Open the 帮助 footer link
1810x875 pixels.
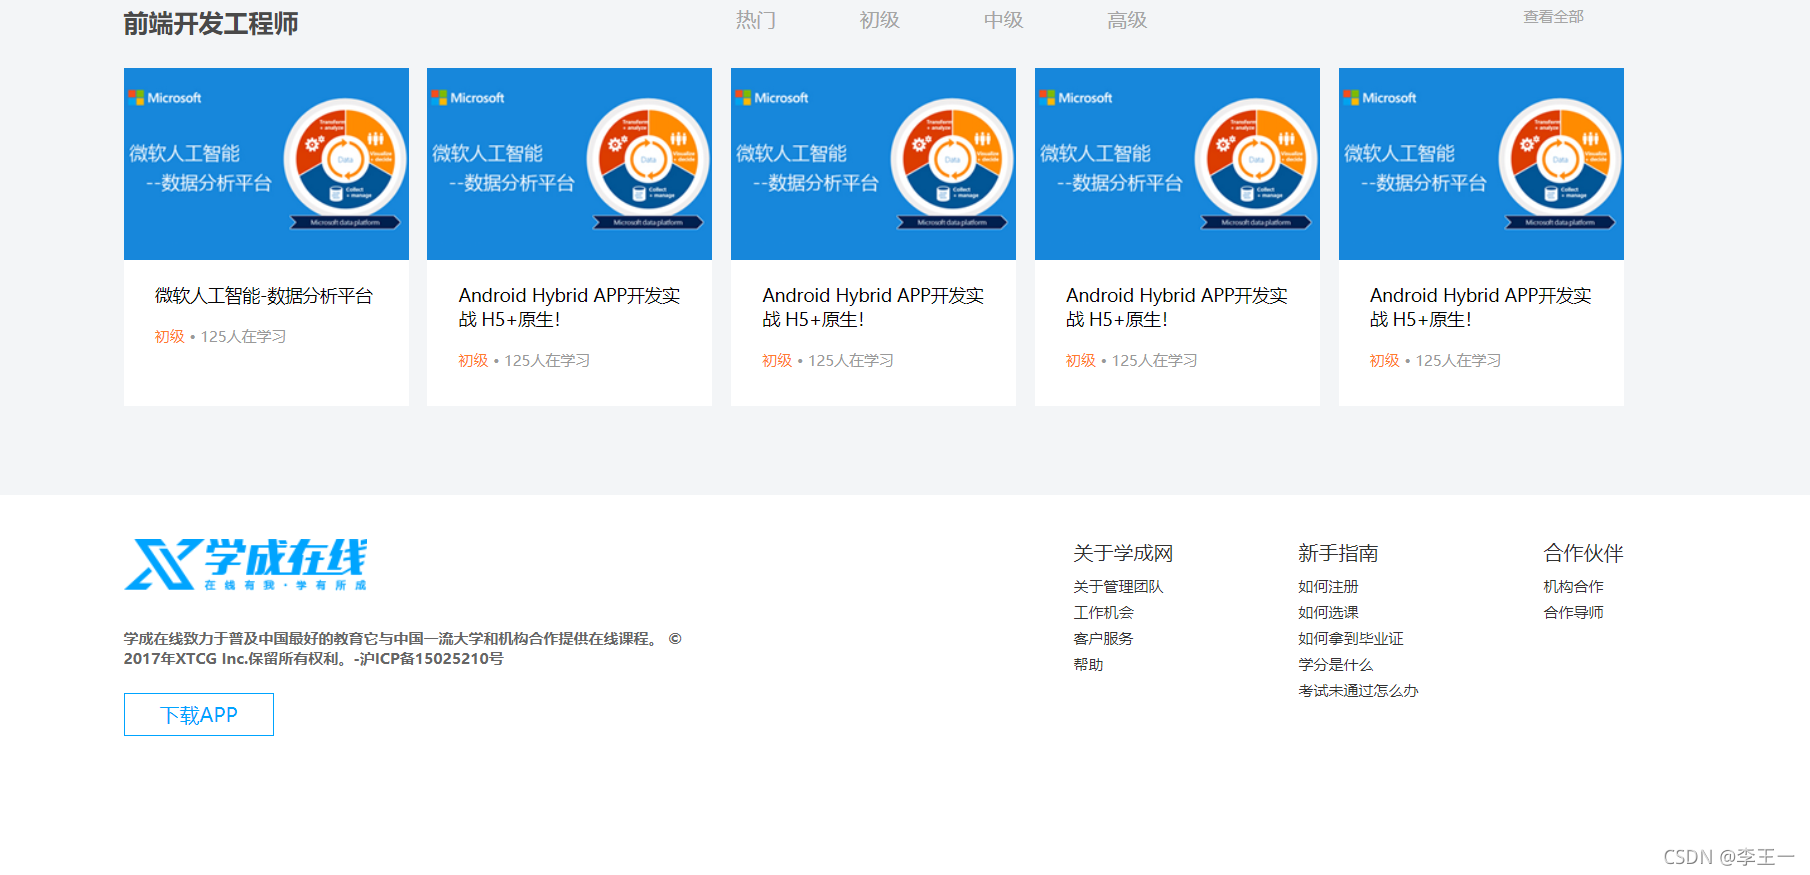point(1088,665)
